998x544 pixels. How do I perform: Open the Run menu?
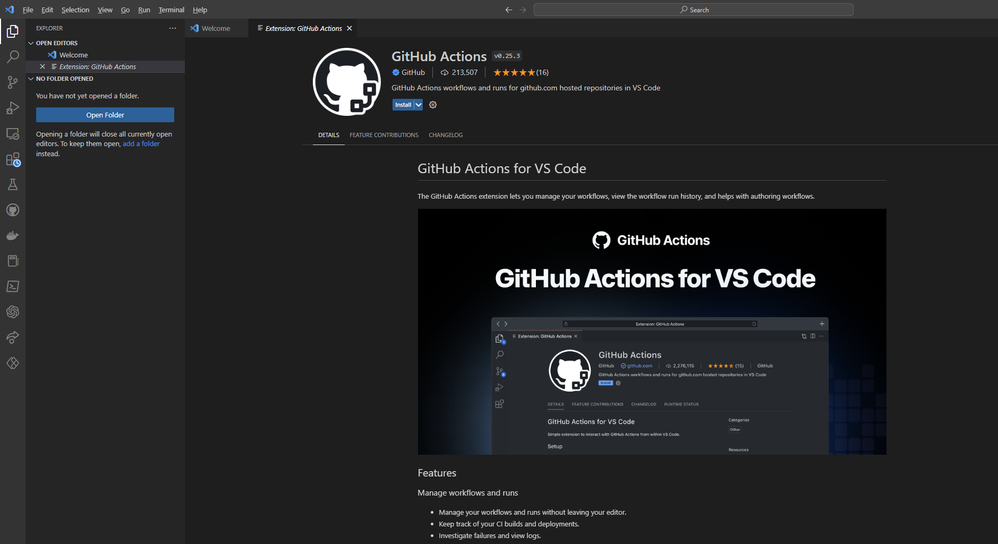tap(144, 10)
